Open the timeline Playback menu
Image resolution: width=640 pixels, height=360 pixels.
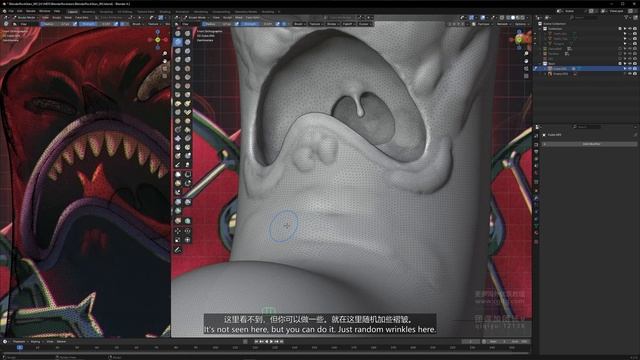pyautogui.click(x=19, y=342)
